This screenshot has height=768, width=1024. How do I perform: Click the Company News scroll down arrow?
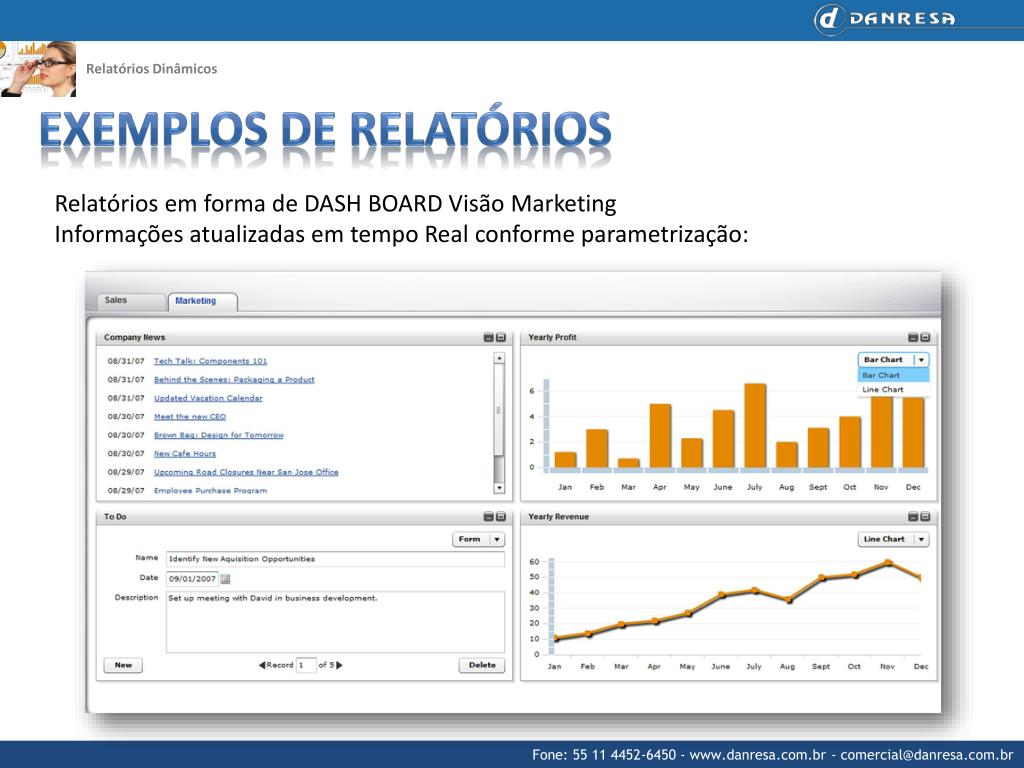coord(500,488)
